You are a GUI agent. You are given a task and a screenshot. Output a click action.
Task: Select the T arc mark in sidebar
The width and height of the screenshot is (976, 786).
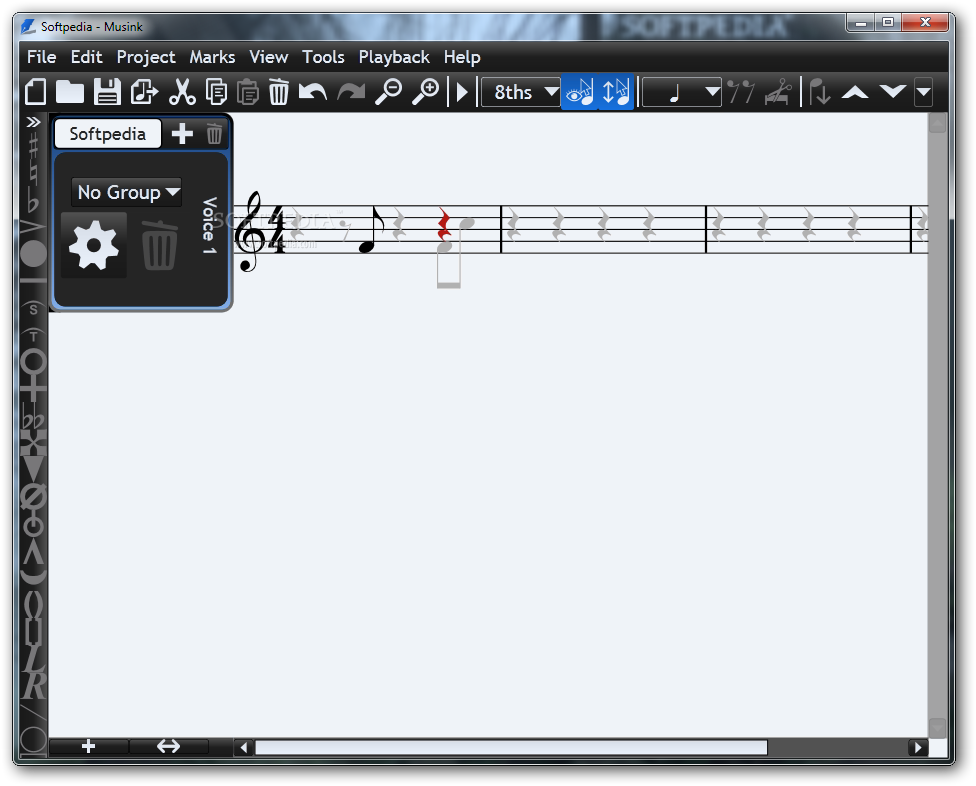pos(33,335)
